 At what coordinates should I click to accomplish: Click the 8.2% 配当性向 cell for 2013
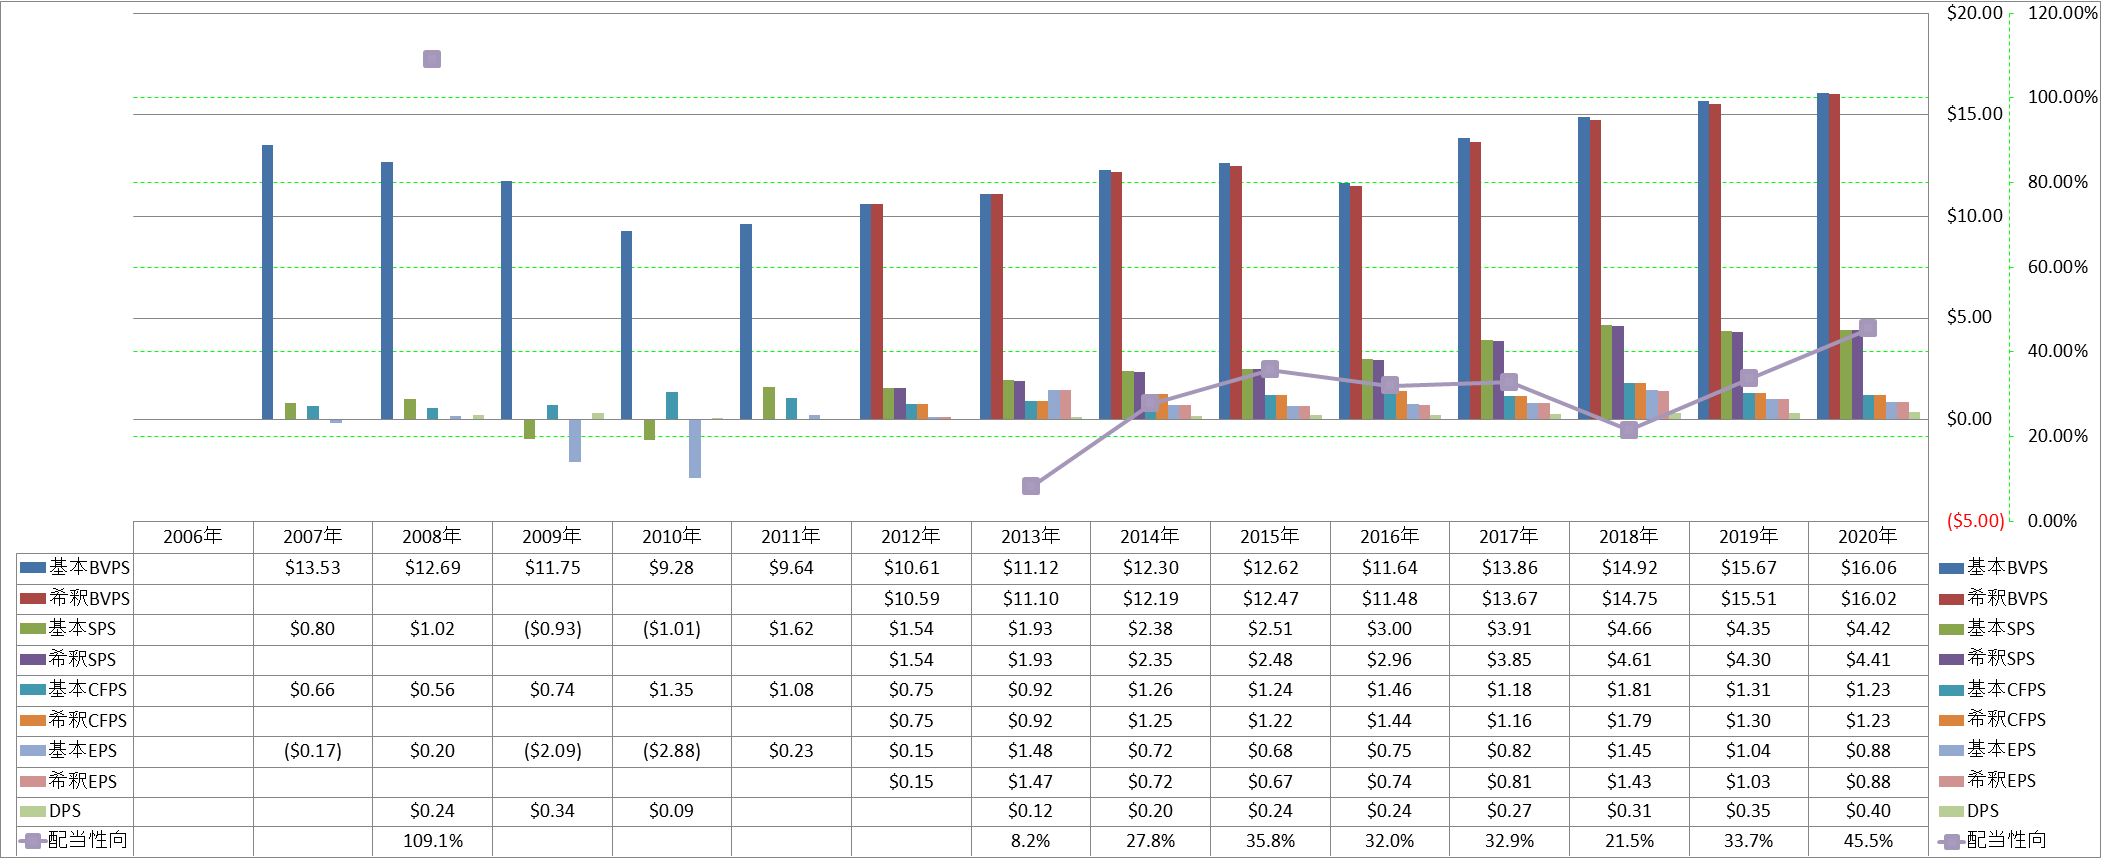[1031, 841]
